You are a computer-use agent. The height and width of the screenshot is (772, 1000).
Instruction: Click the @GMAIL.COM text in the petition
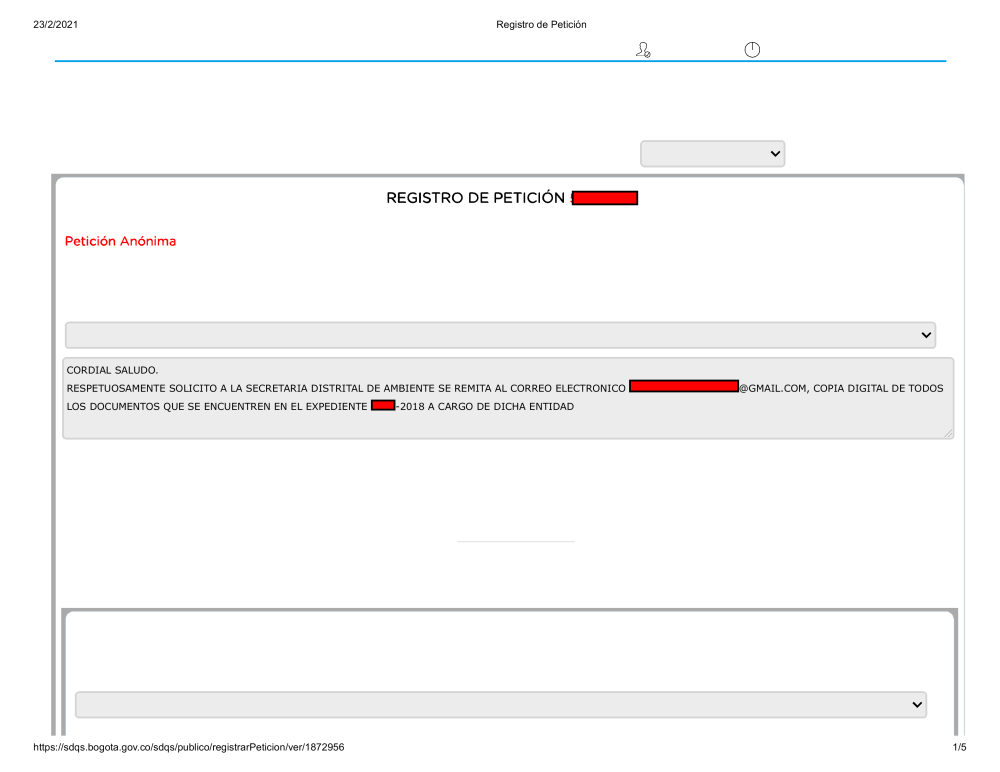(x=772, y=388)
